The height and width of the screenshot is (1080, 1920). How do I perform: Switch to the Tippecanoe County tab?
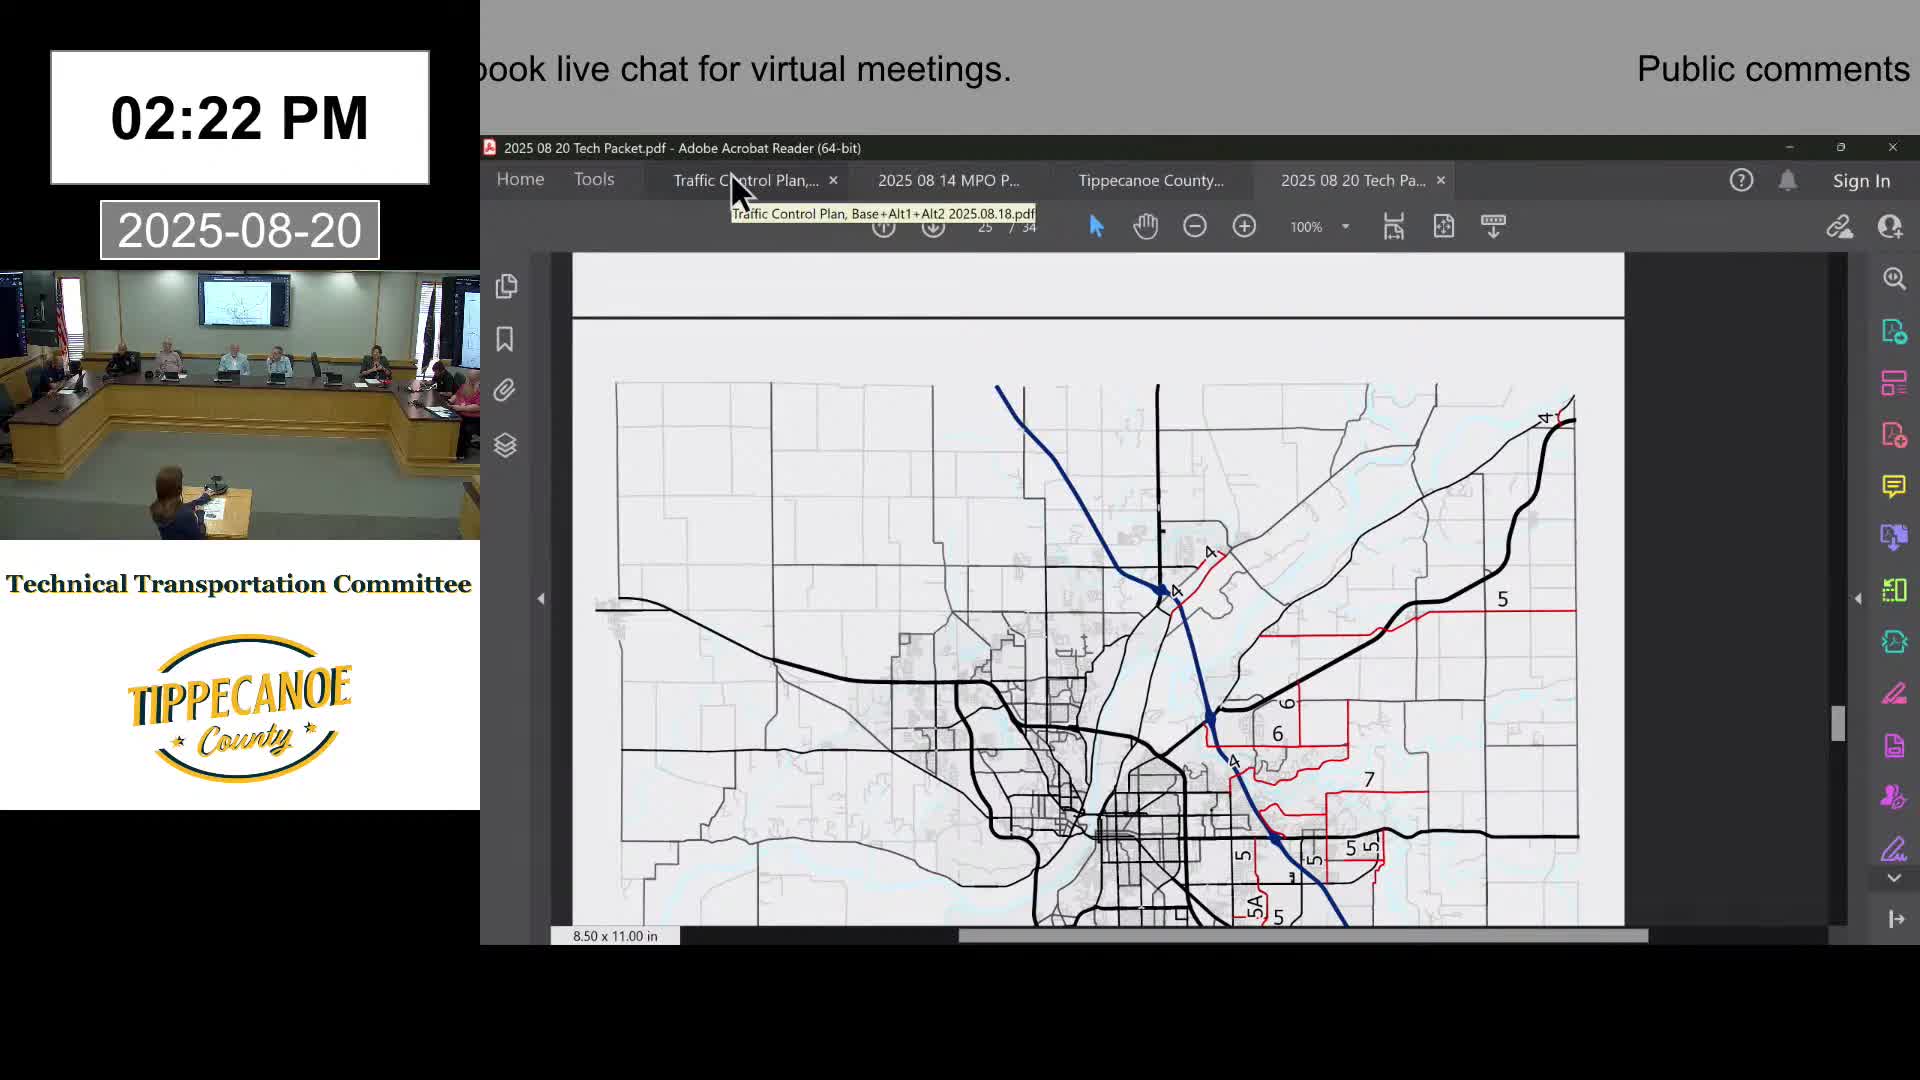(x=1150, y=181)
